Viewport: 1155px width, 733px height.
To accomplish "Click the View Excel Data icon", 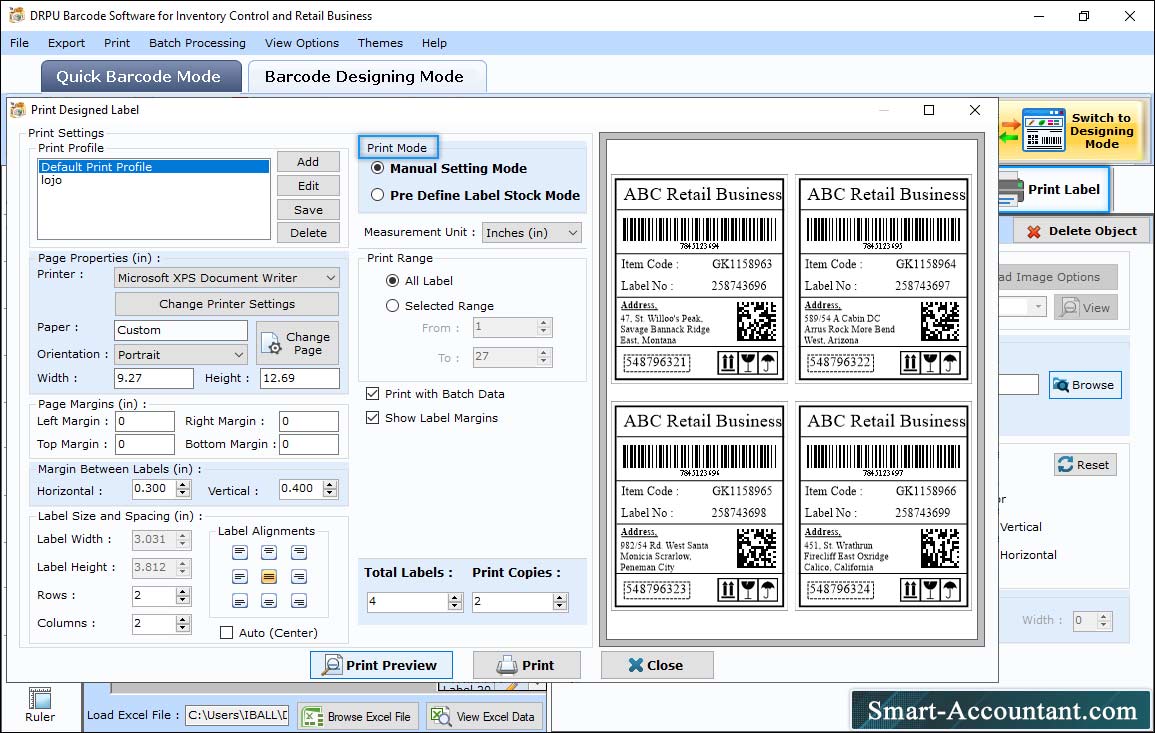I will tap(440, 717).
